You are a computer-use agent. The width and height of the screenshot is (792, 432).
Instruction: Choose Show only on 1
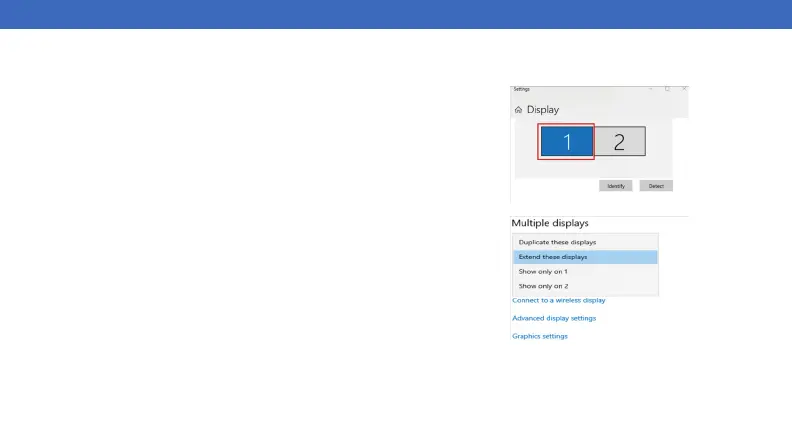click(585, 271)
